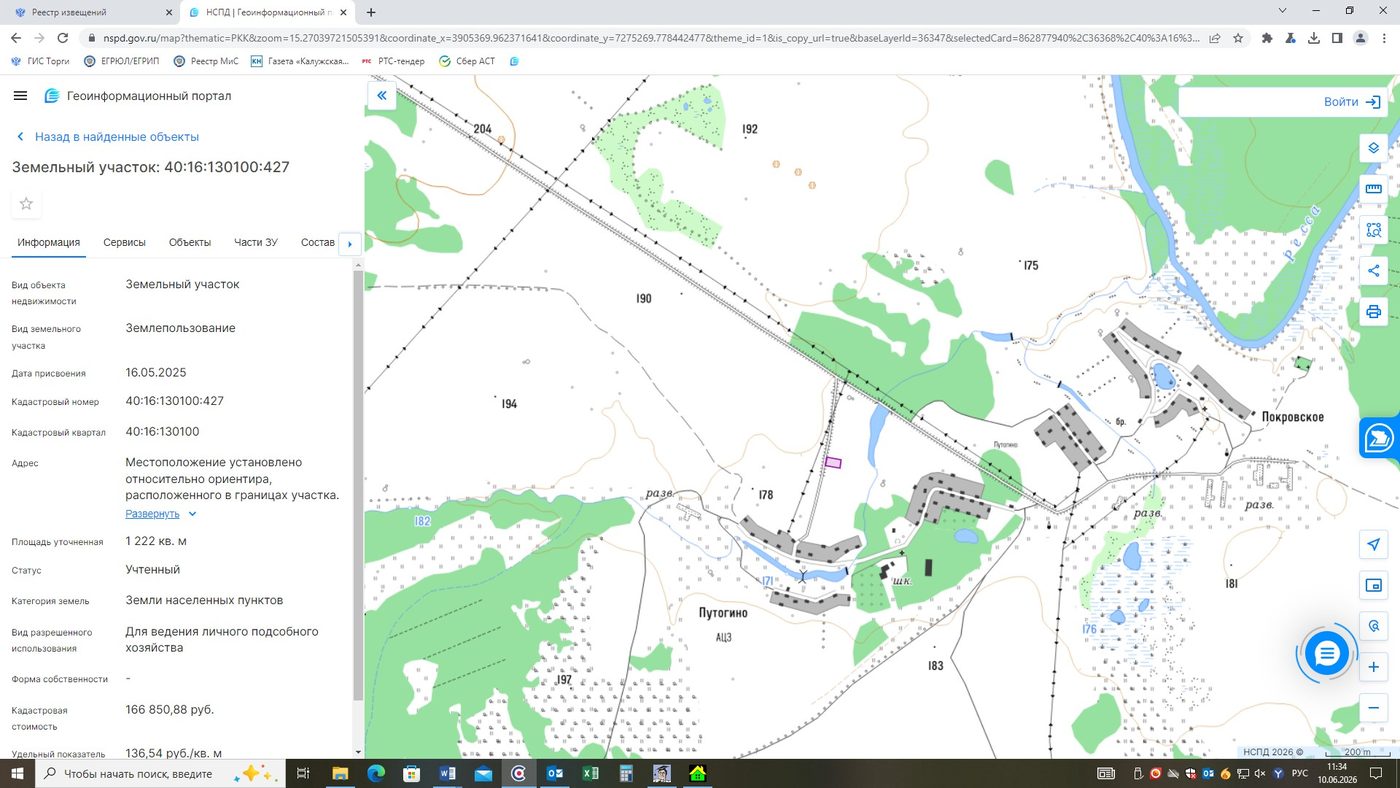
Task: Open the hamburger main menu
Action: tap(20, 96)
